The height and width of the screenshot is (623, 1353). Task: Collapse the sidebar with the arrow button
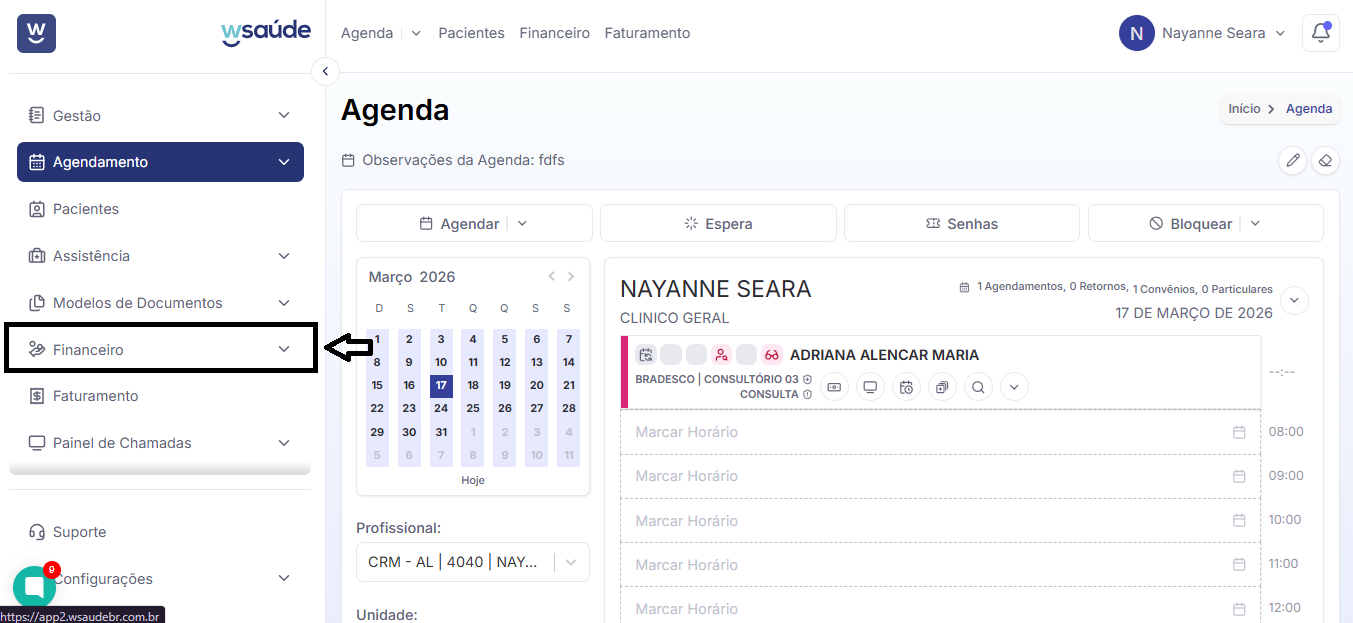tap(325, 71)
